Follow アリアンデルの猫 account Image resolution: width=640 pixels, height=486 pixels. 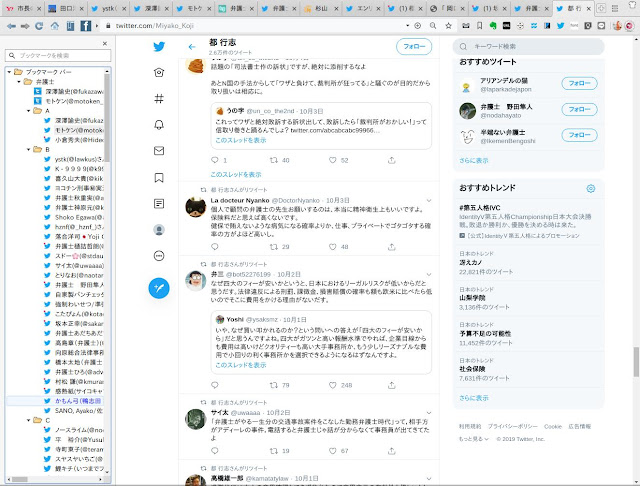[x=580, y=83]
